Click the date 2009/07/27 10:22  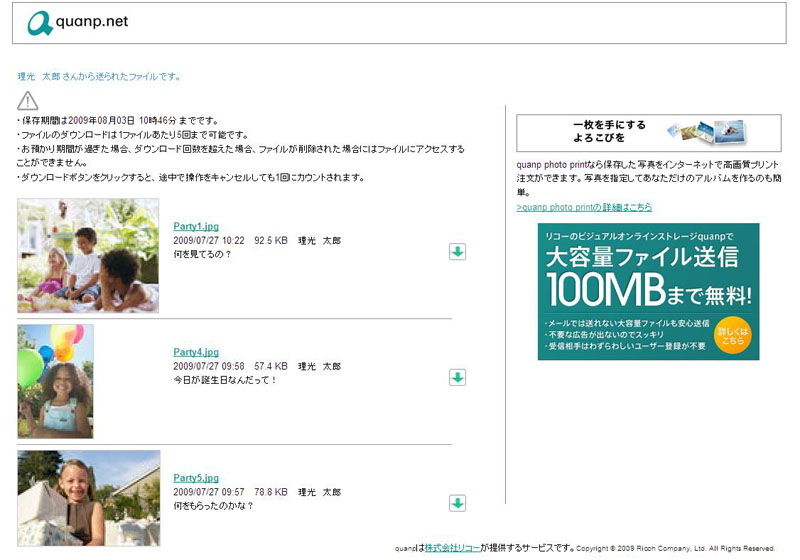209,240
